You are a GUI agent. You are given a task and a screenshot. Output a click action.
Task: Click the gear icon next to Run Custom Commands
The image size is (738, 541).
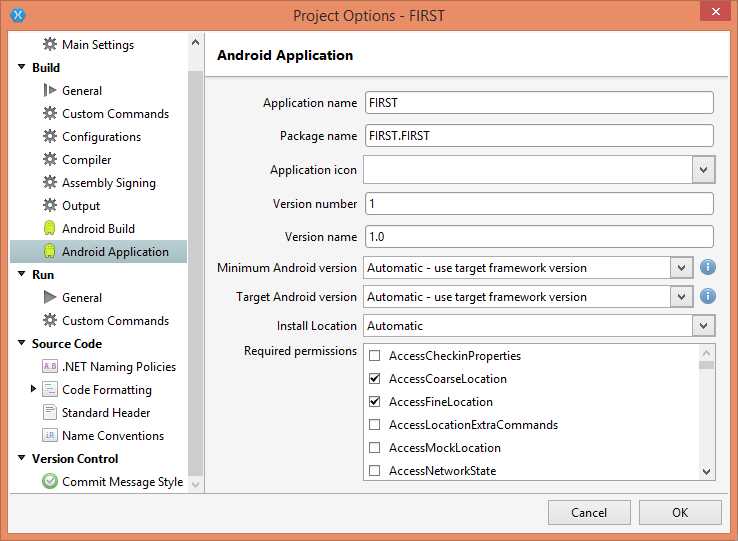coord(50,320)
